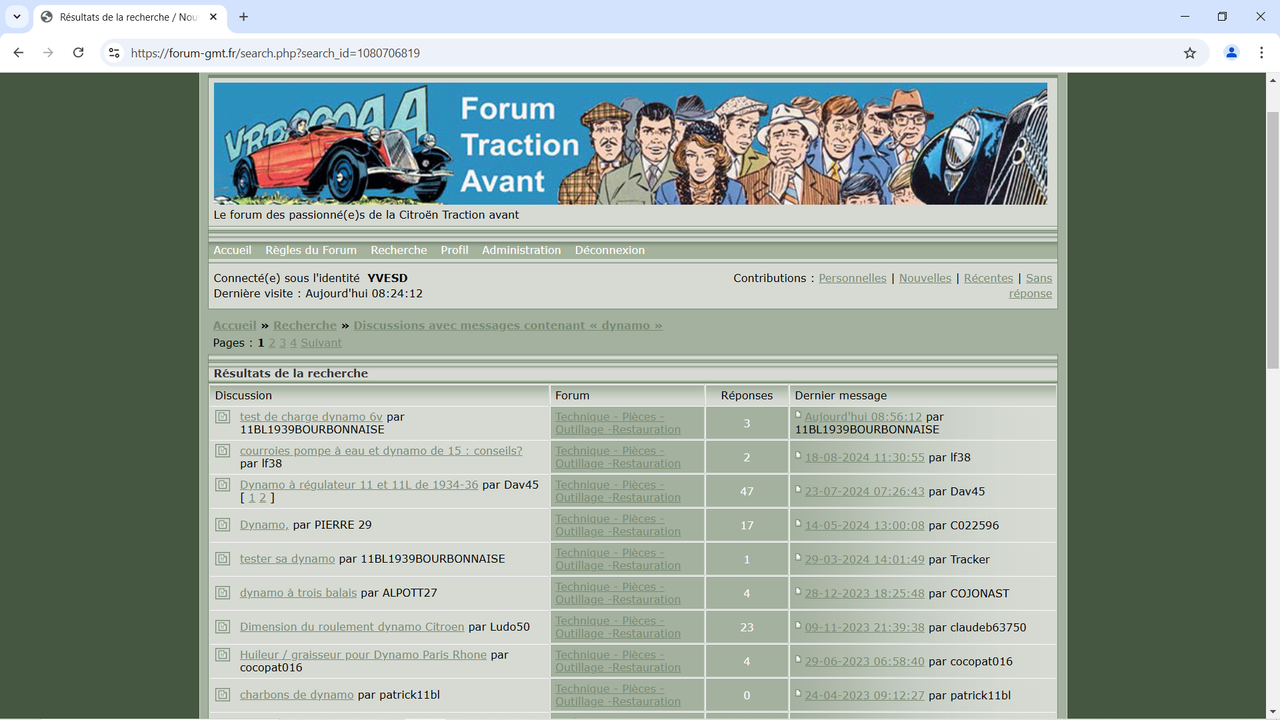Click the Accueil breadcrumb link
1280x720 pixels.
[x=235, y=325]
